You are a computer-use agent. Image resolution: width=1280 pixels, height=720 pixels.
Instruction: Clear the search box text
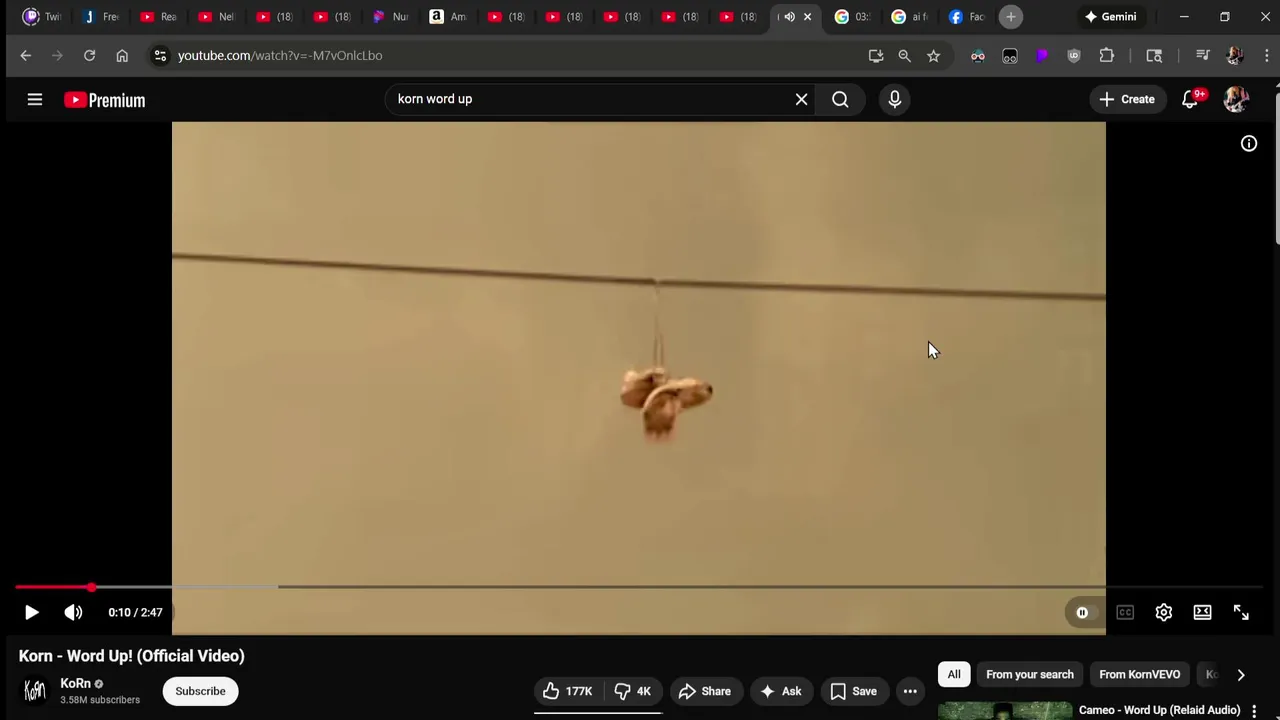pyautogui.click(x=801, y=99)
